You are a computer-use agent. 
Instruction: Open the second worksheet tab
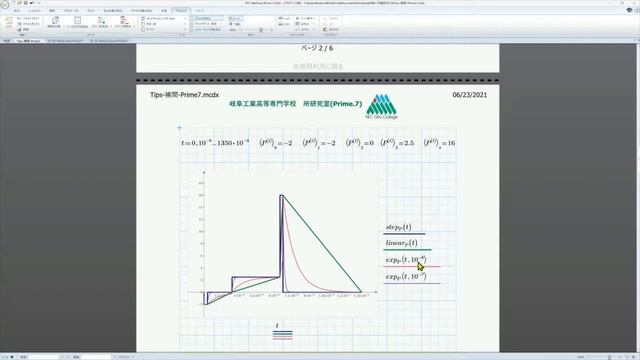65,41
